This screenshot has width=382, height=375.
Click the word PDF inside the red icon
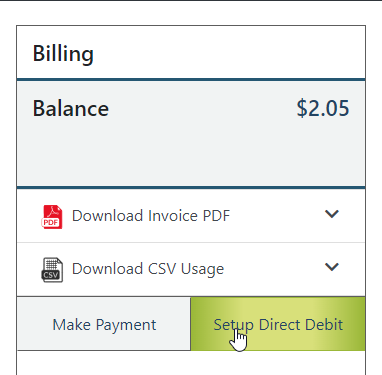[51, 222]
